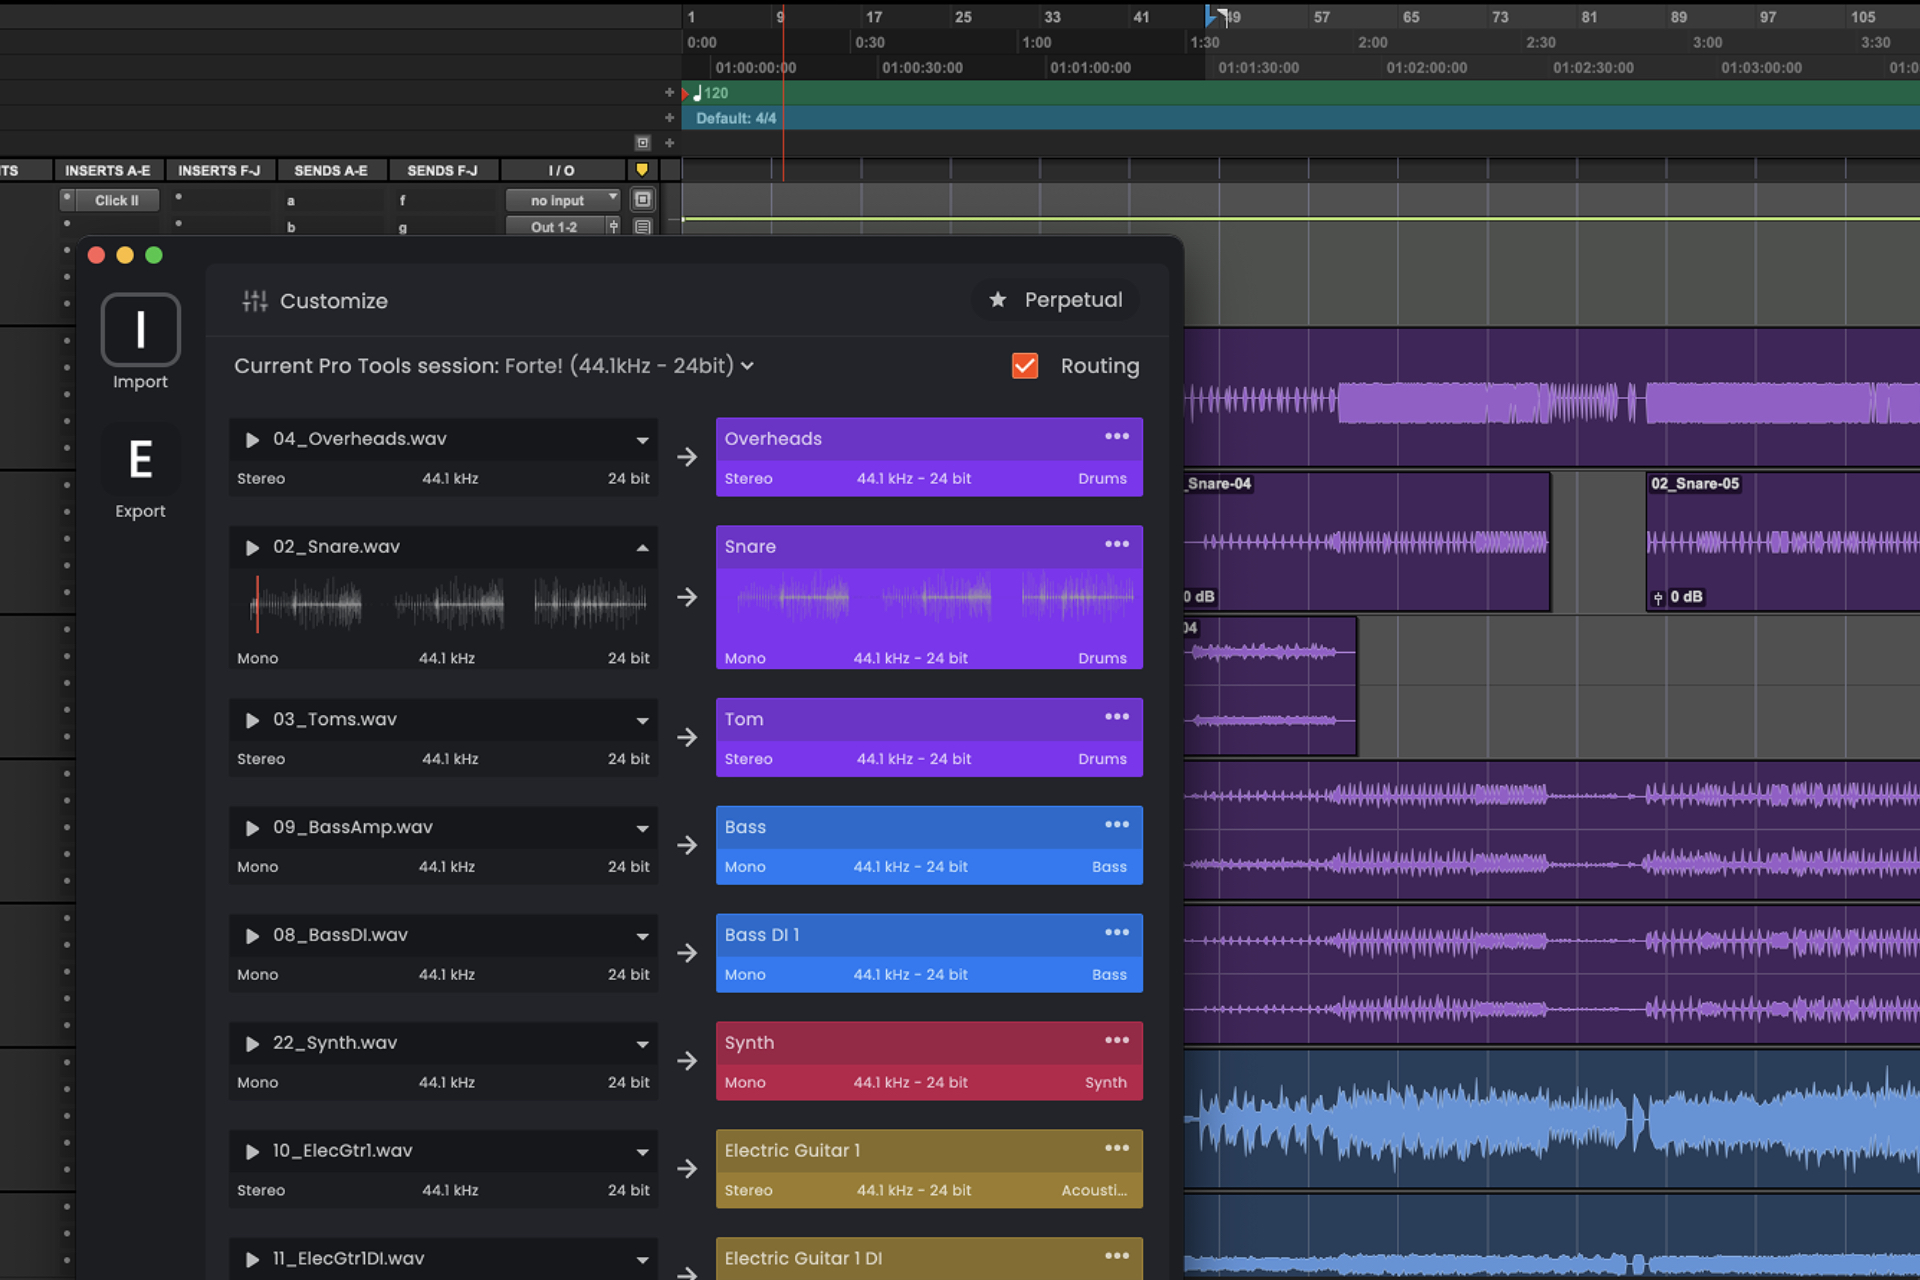The width and height of the screenshot is (1920, 1280).
Task: Open options menu for Bass DI 1
Action: tap(1116, 933)
